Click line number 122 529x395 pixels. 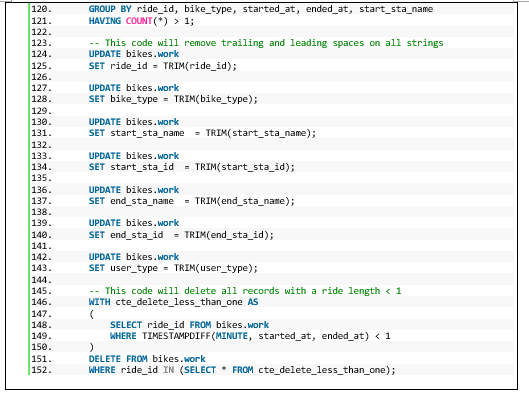pyautogui.click(x=42, y=32)
